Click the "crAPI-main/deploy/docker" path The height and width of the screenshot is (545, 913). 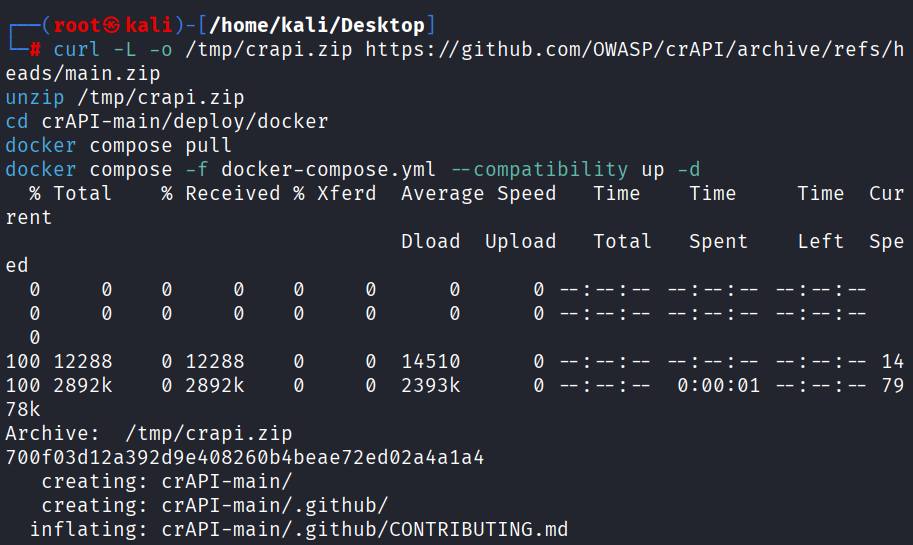[185, 121]
